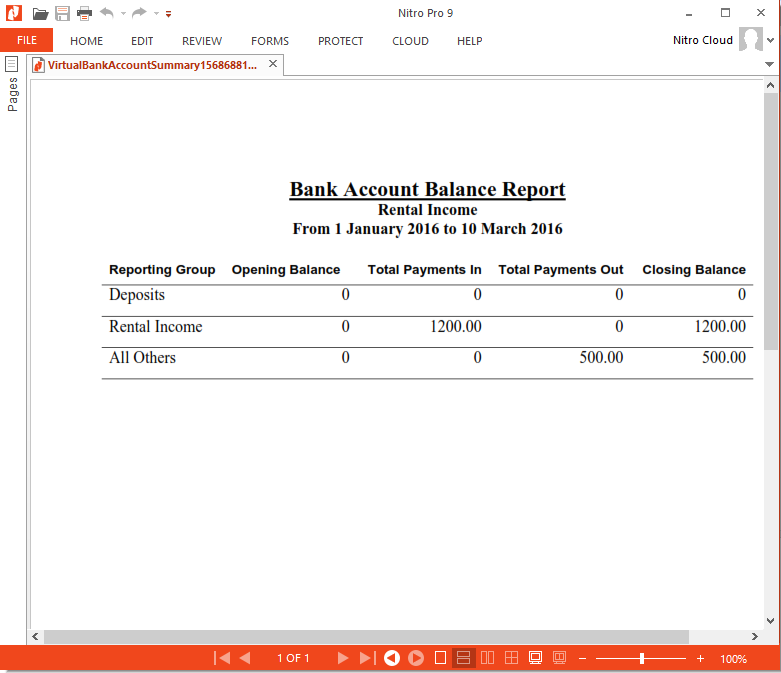Click the page number field 1 OF 1
781x673 pixels.
[293, 658]
